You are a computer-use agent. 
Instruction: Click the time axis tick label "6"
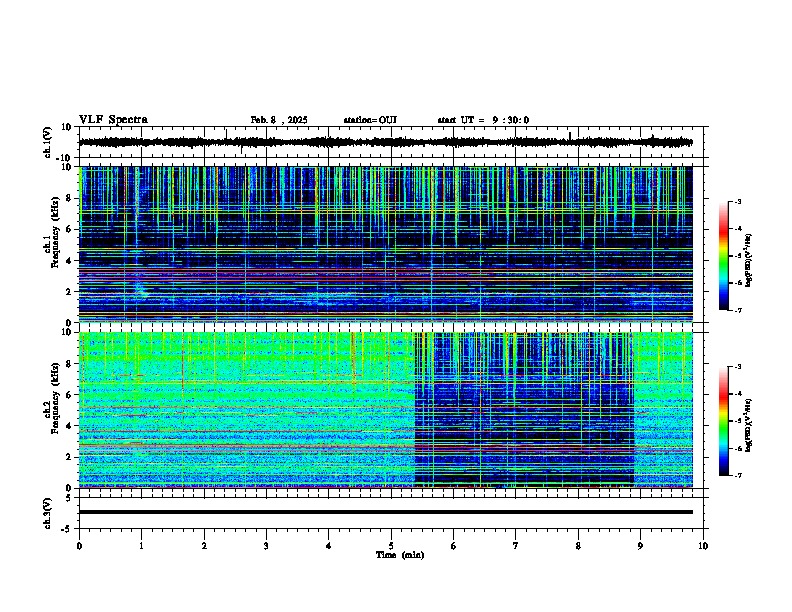tap(454, 546)
